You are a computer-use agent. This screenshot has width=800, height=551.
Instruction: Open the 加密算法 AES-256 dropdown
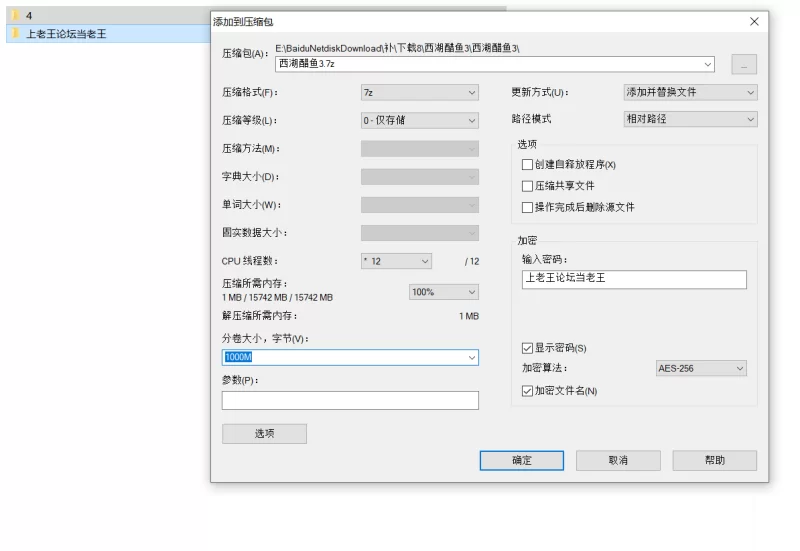pyautogui.click(x=701, y=368)
